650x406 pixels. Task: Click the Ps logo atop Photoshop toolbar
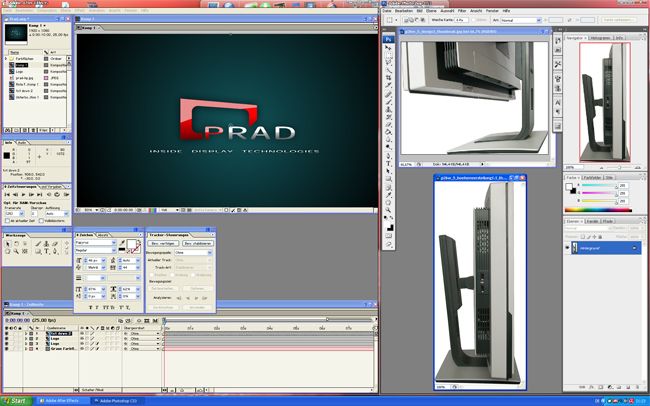[x=388, y=39]
